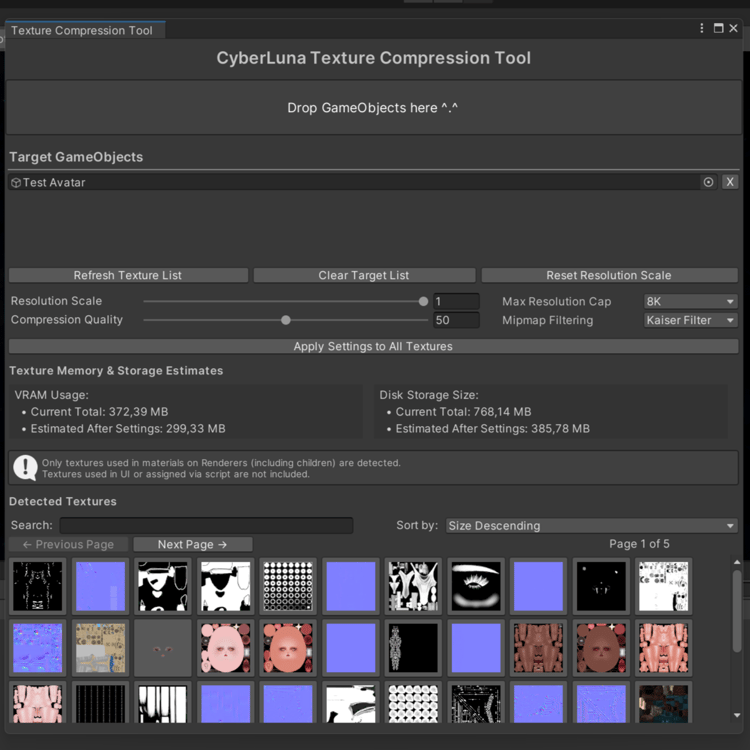Open the window's three-dot options menu
The height and width of the screenshot is (750, 750).
pos(701,28)
